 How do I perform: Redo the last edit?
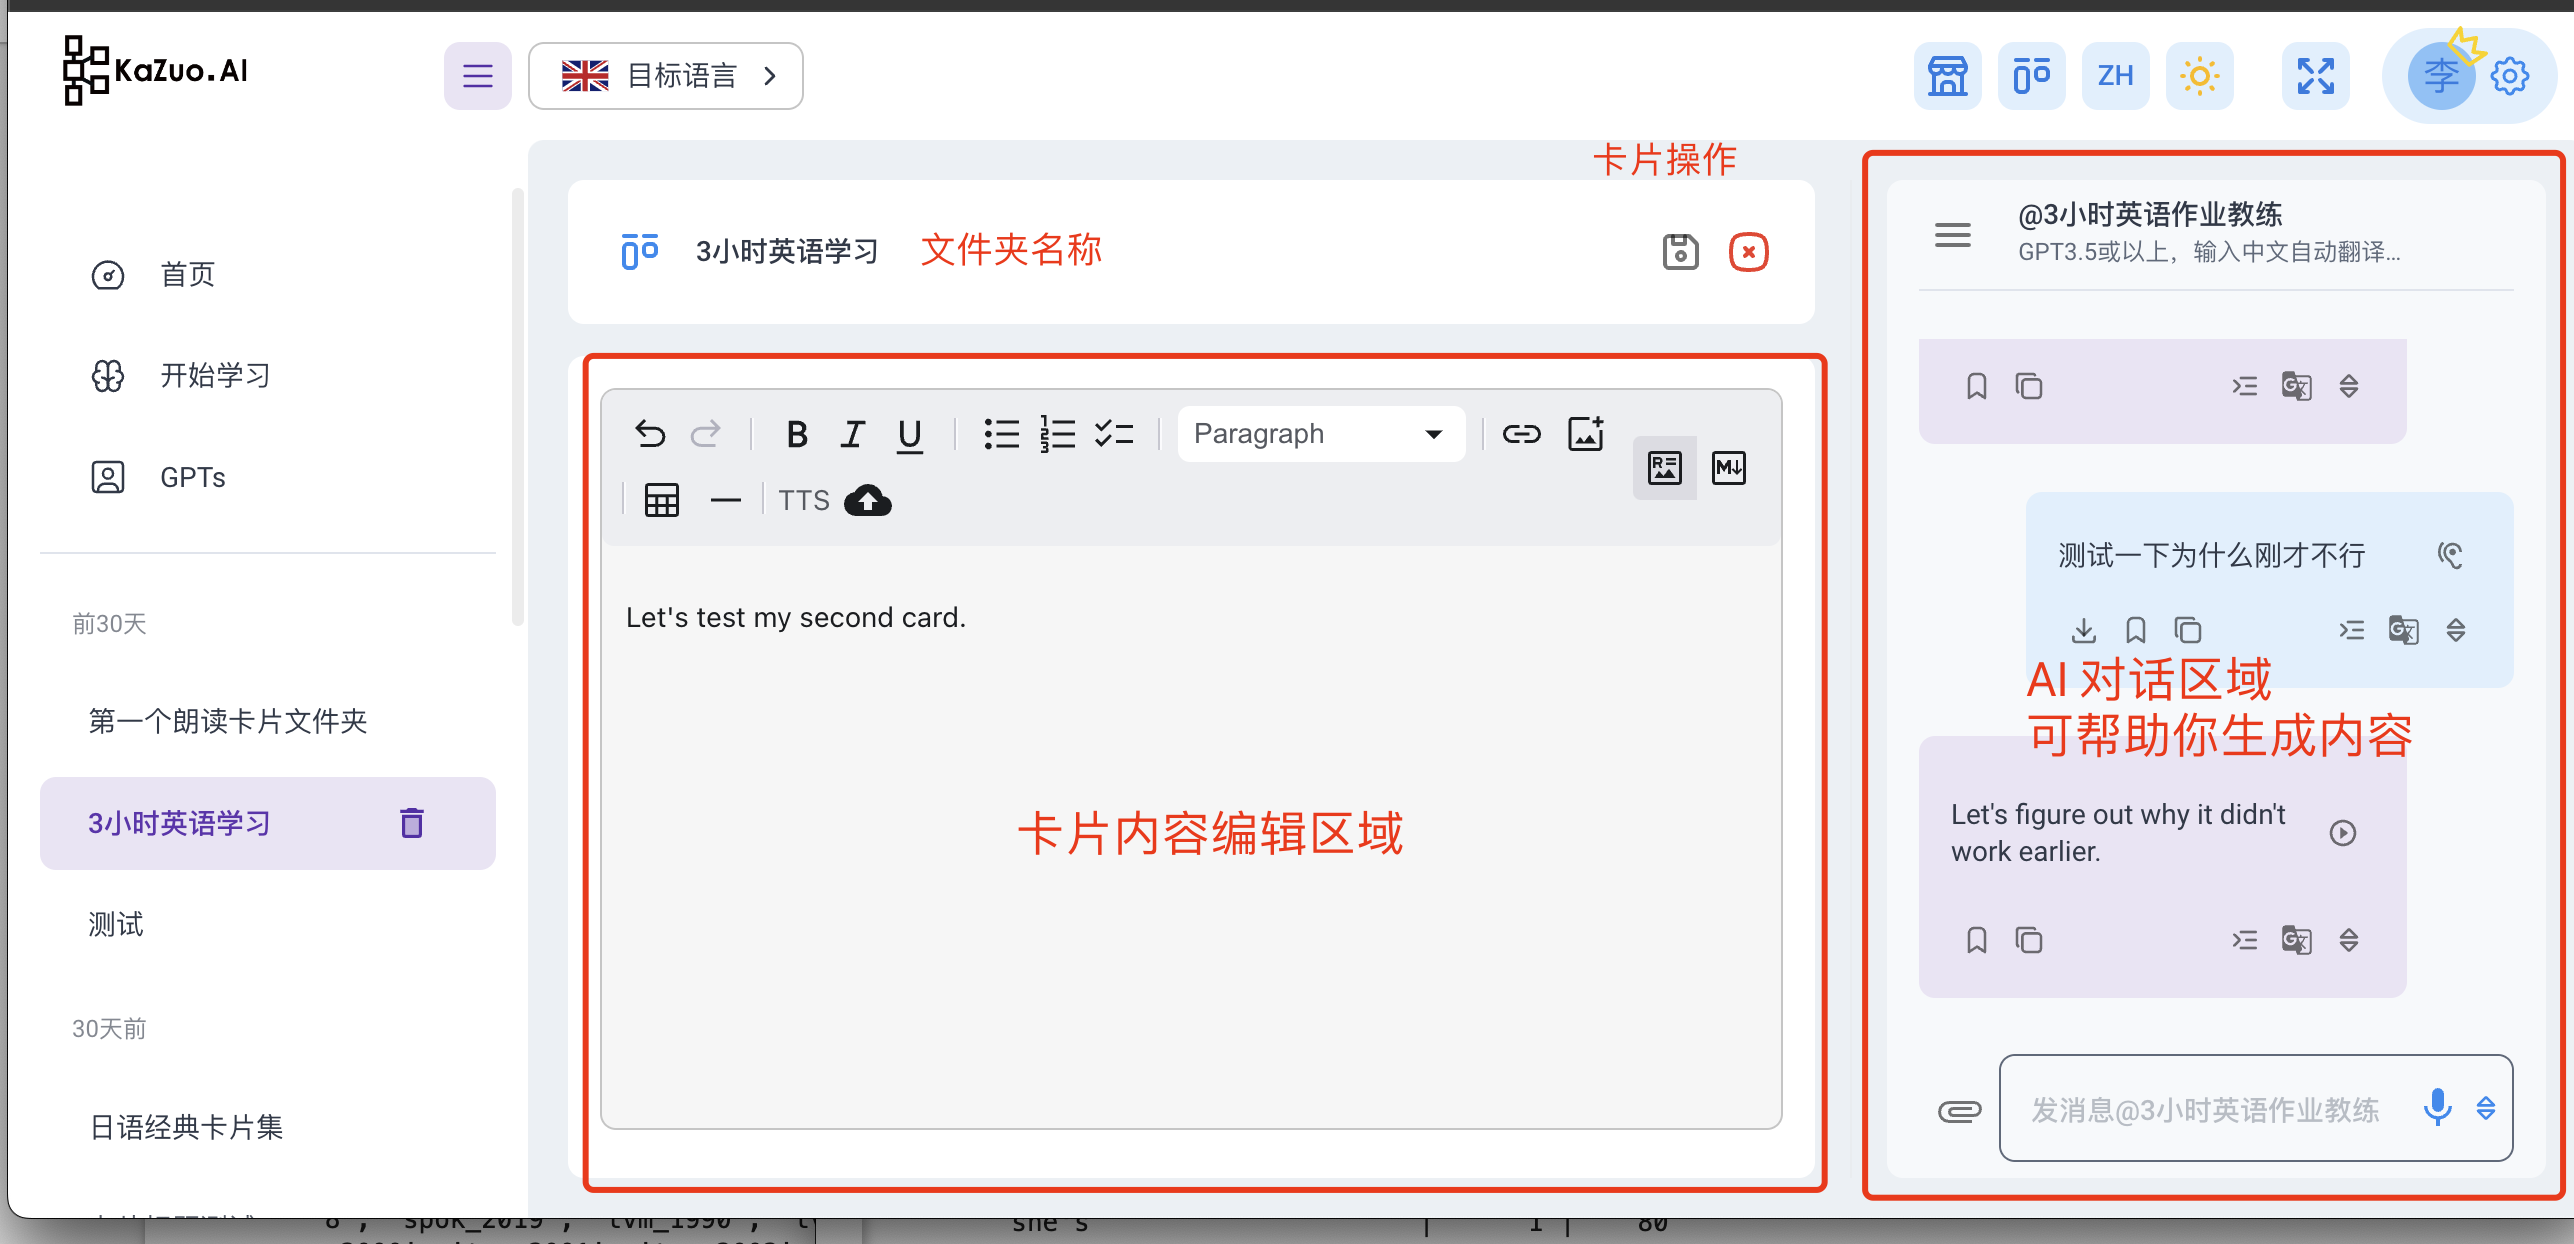(x=705, y=434)
